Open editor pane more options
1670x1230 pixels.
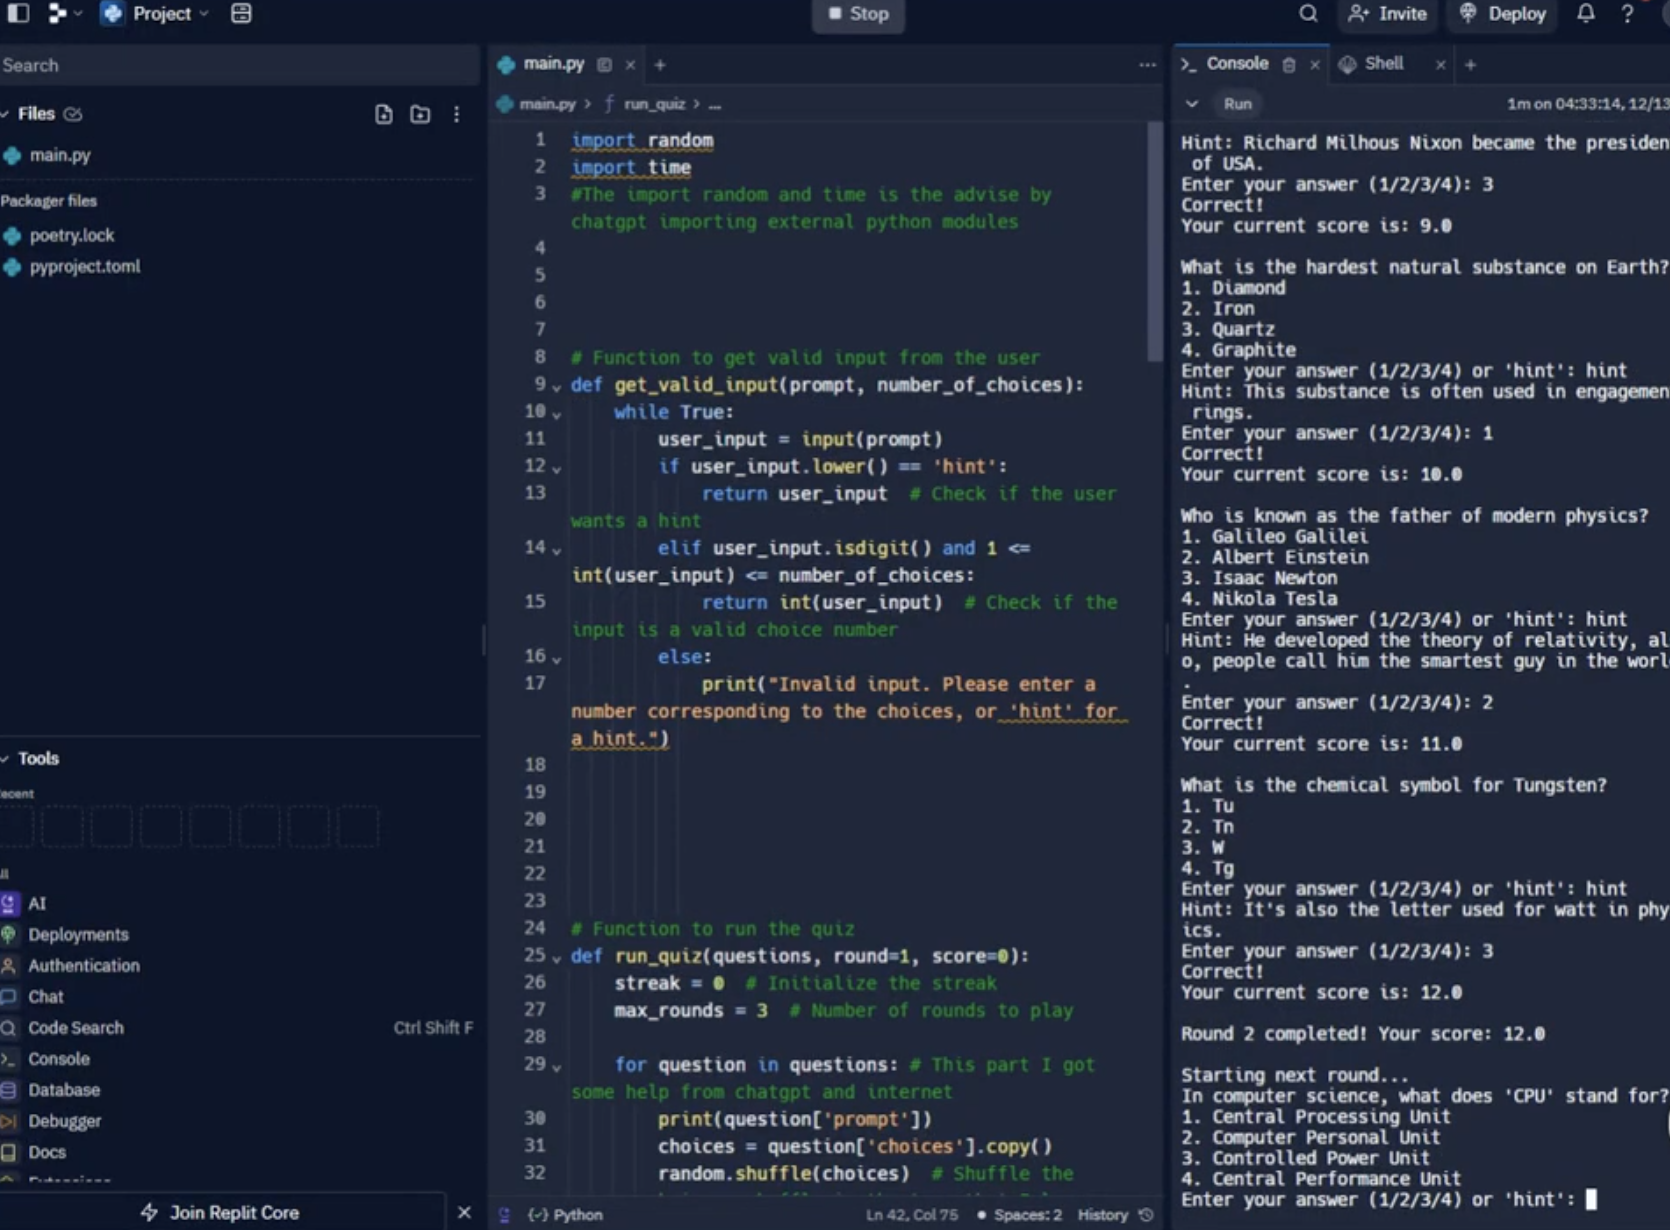click(1147, 65)
